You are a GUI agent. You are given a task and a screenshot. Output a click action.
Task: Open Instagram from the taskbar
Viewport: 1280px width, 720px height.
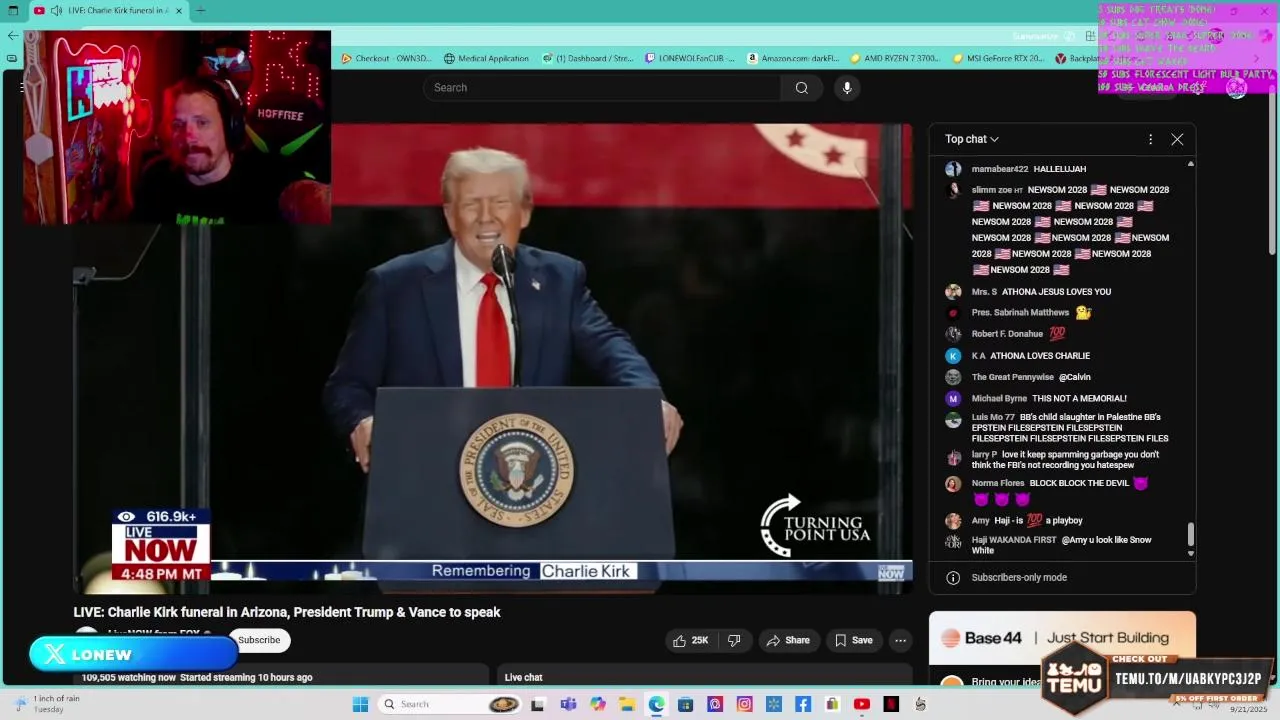744,704
